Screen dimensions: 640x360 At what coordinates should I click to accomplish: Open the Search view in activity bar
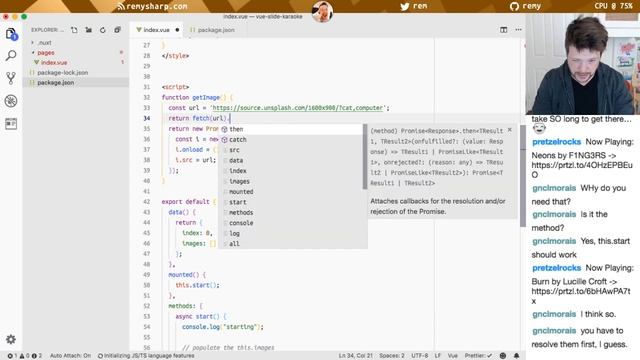tap(11, 55)
